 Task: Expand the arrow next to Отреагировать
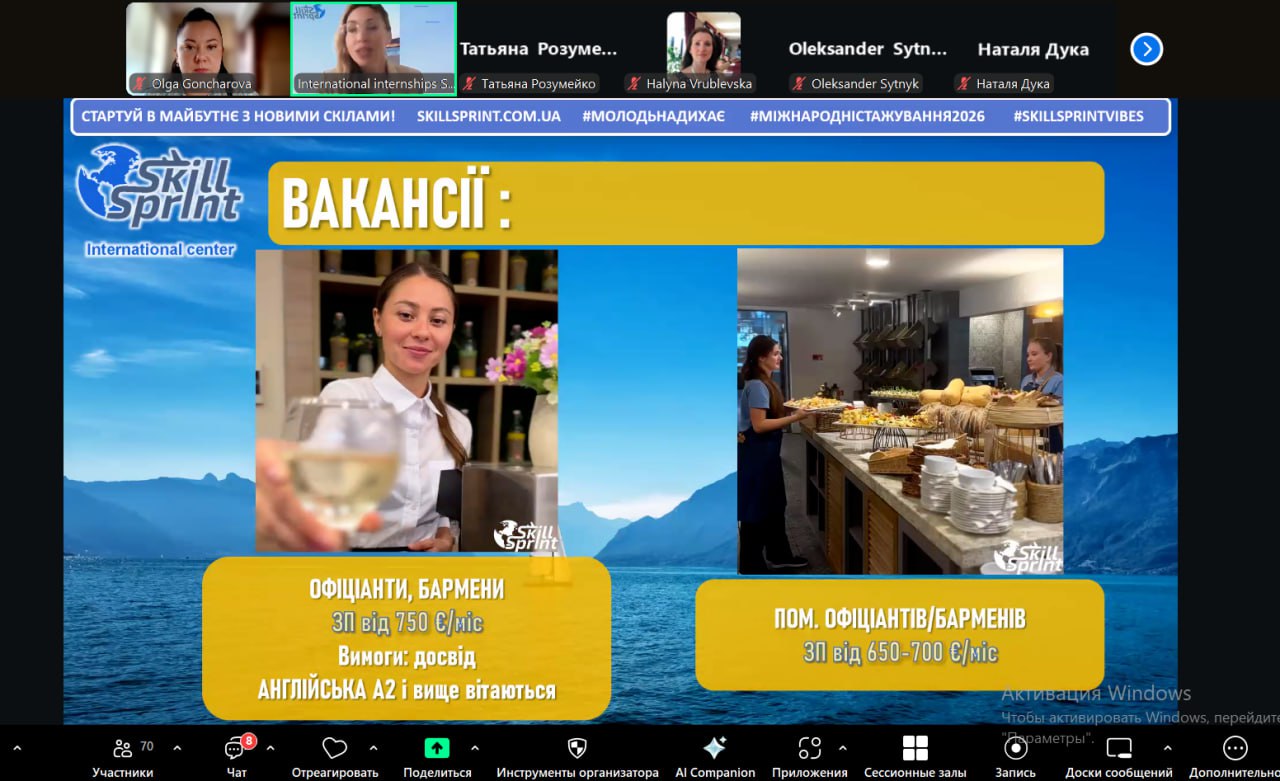(373, 748)
